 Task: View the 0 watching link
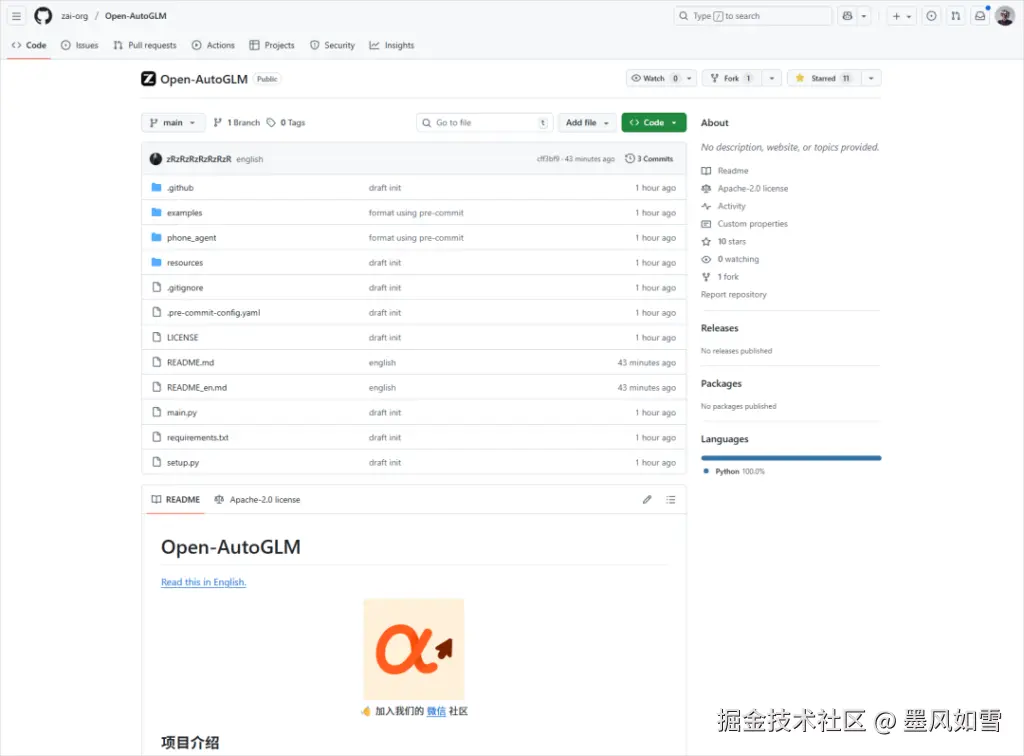730,259
